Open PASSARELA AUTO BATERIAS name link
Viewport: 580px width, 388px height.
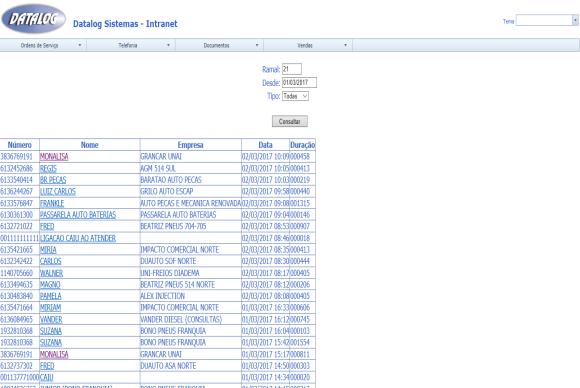[x=78, y=215]
